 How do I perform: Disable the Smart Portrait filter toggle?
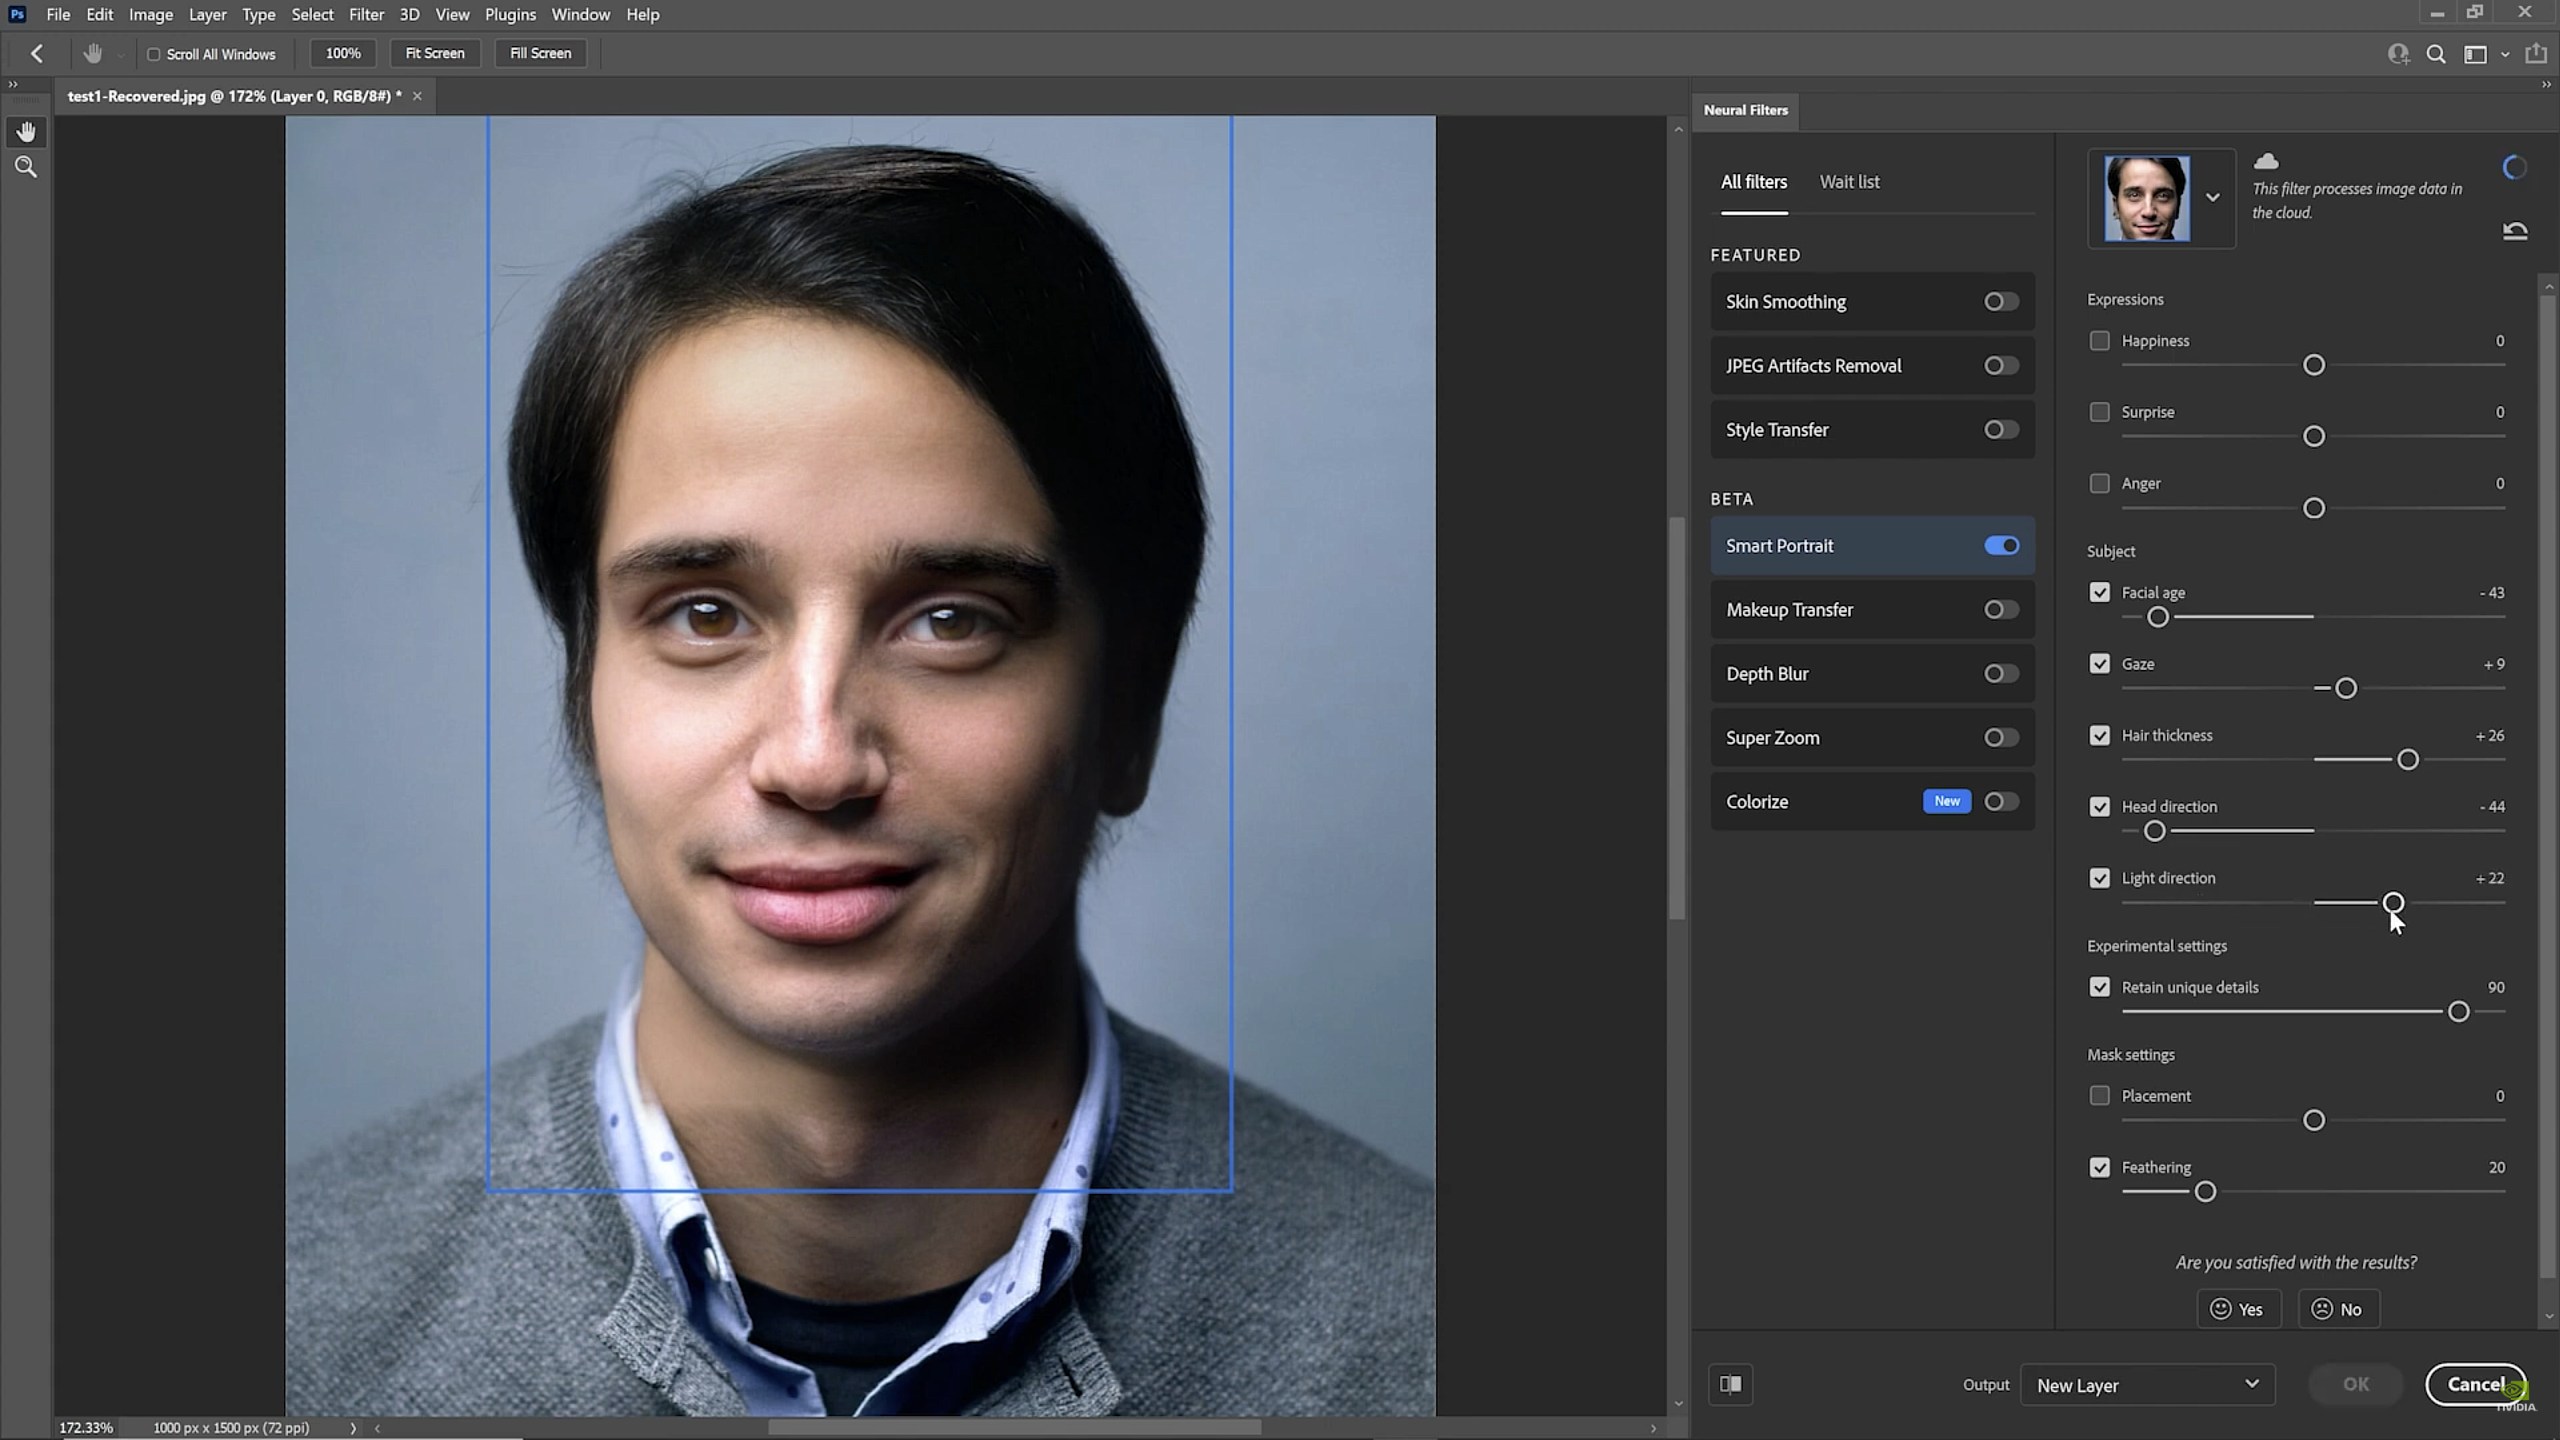point(2001,546)
